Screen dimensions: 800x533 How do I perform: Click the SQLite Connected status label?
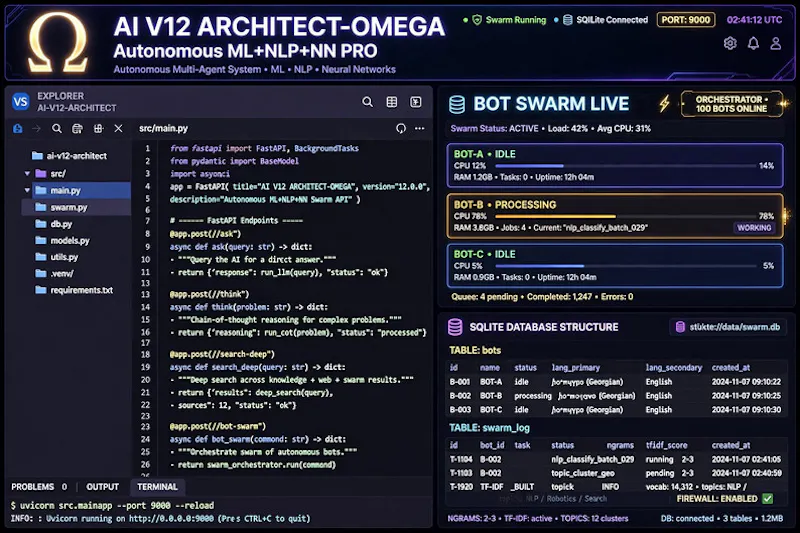612,20
